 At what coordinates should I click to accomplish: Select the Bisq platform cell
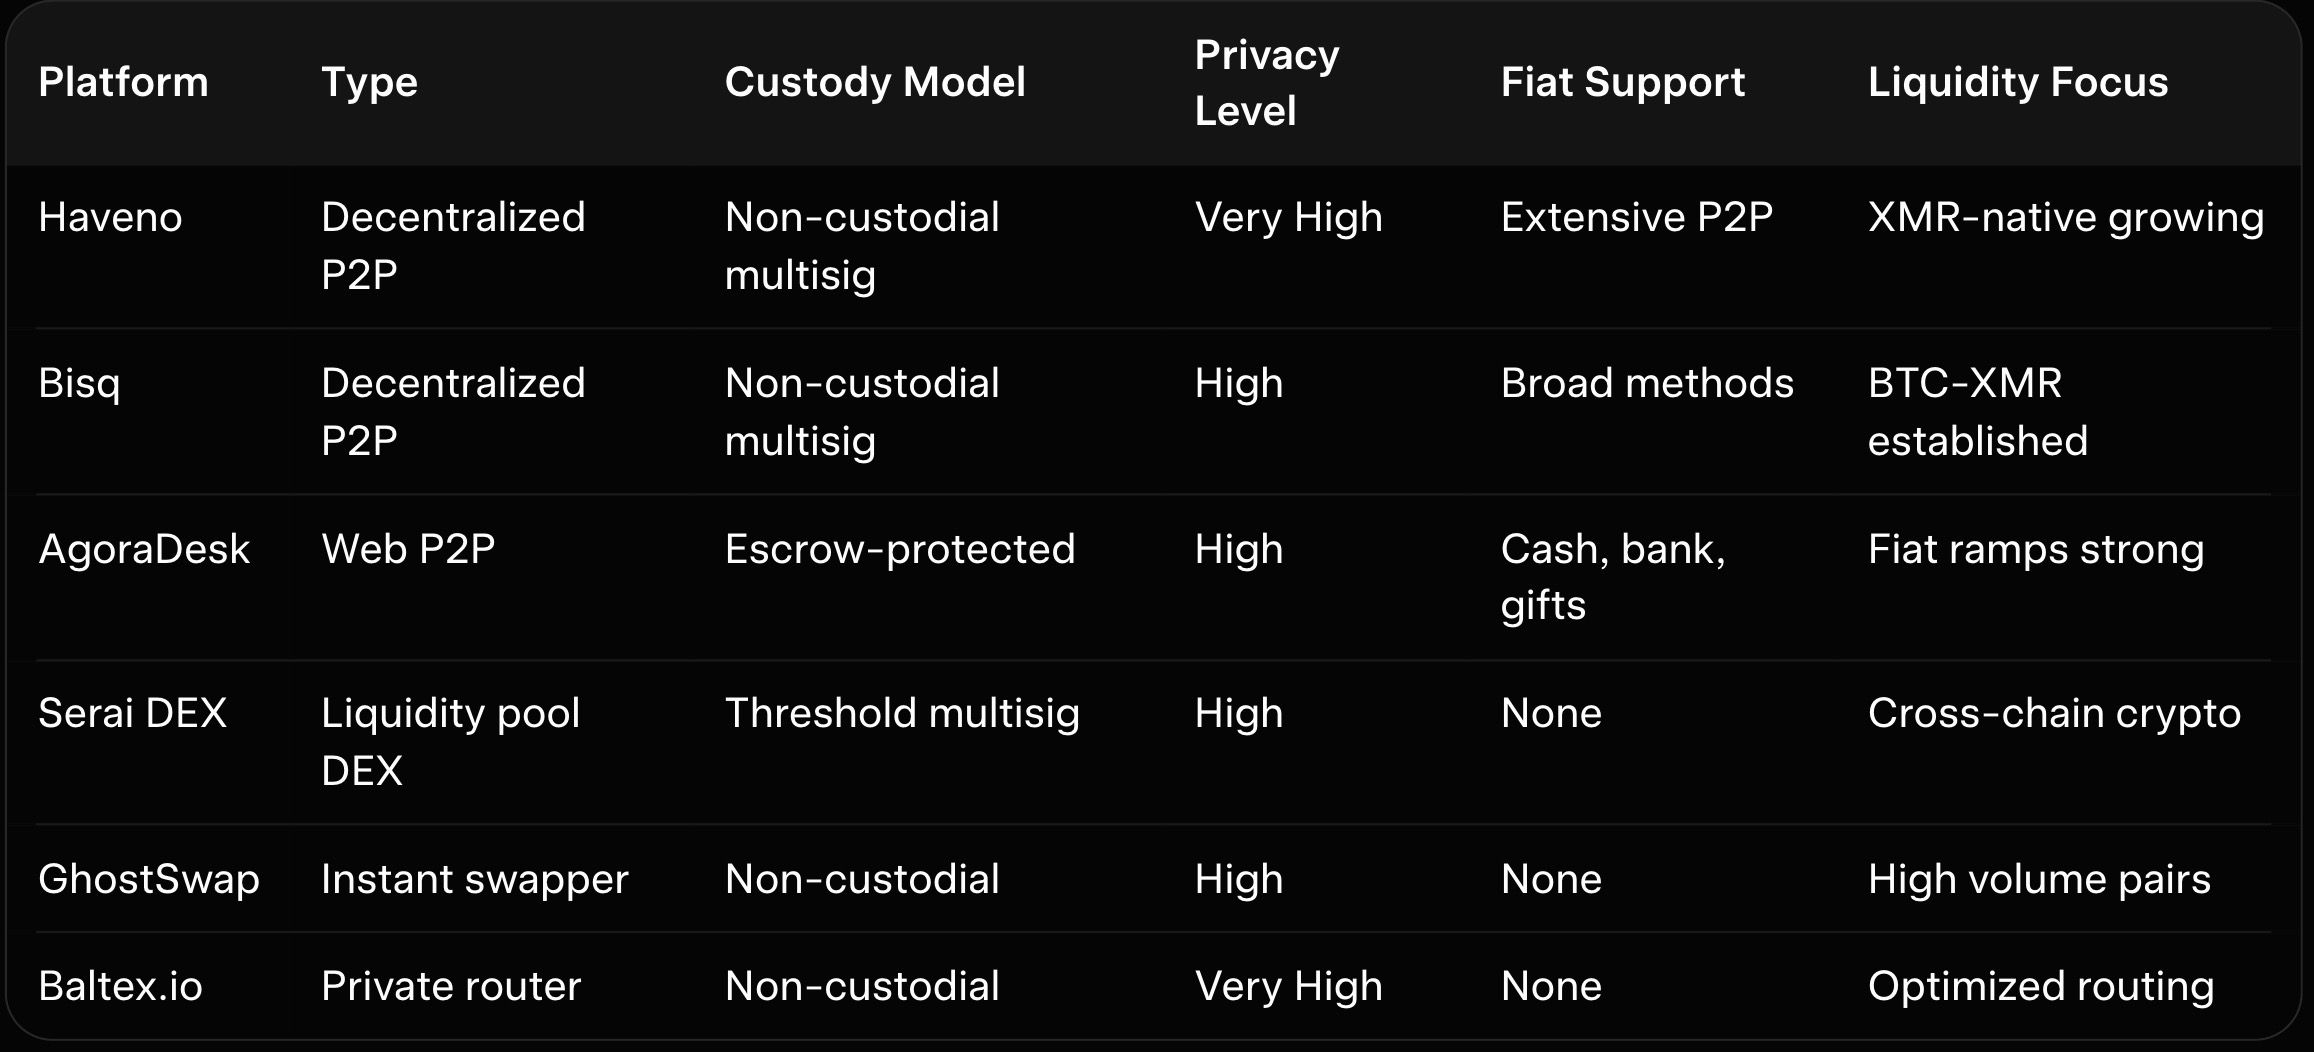(79, 383)
